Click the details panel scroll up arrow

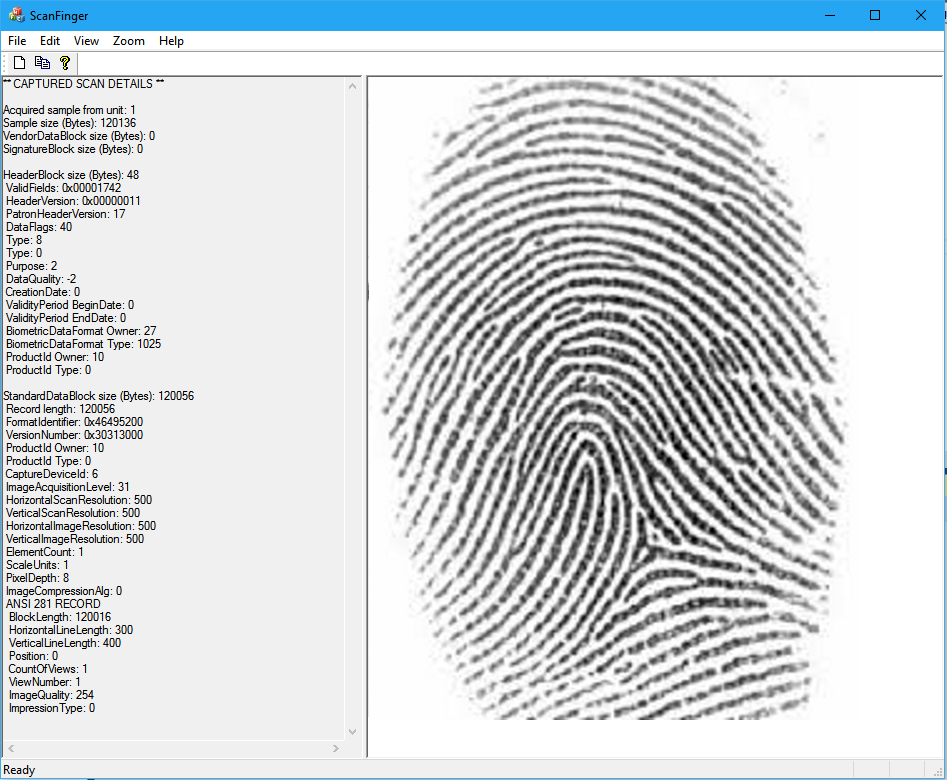click(x=353, y=86)
